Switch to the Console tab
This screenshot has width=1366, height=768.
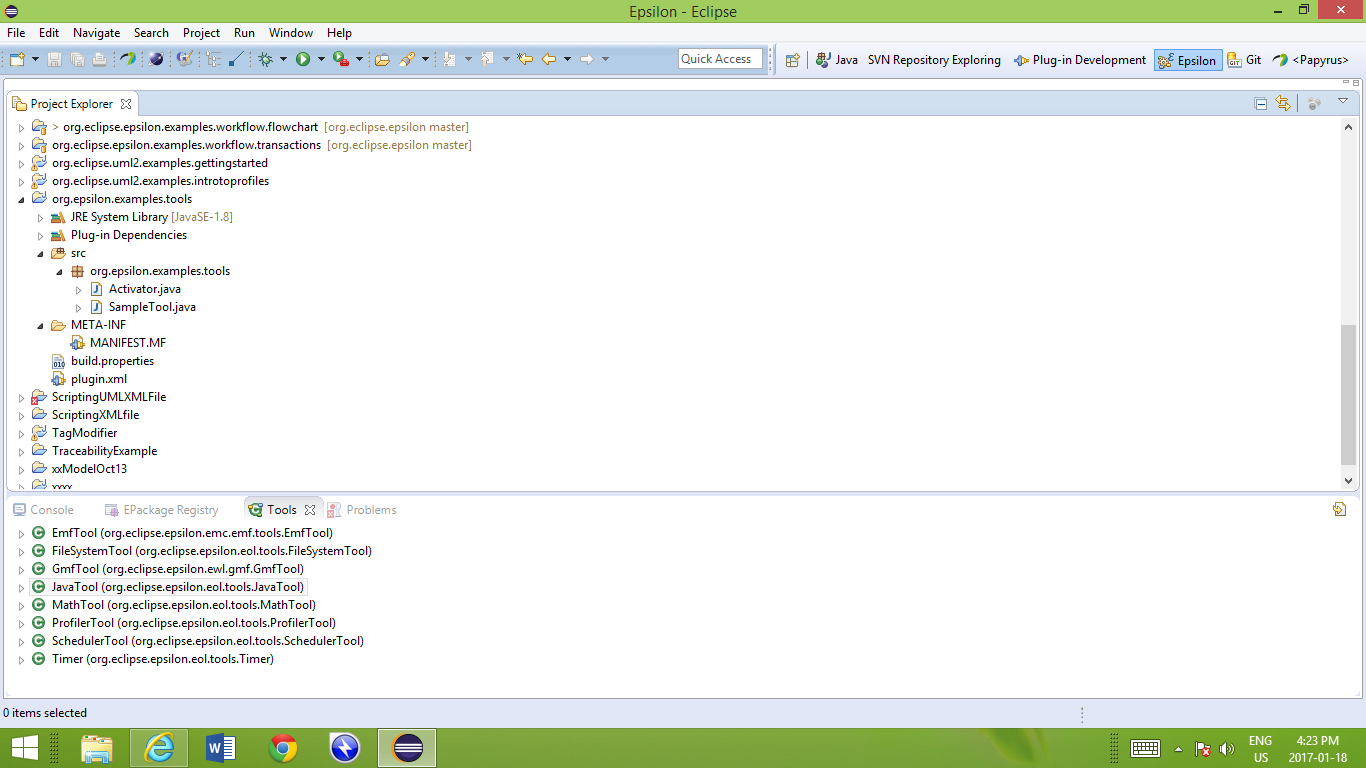(44, 510)
